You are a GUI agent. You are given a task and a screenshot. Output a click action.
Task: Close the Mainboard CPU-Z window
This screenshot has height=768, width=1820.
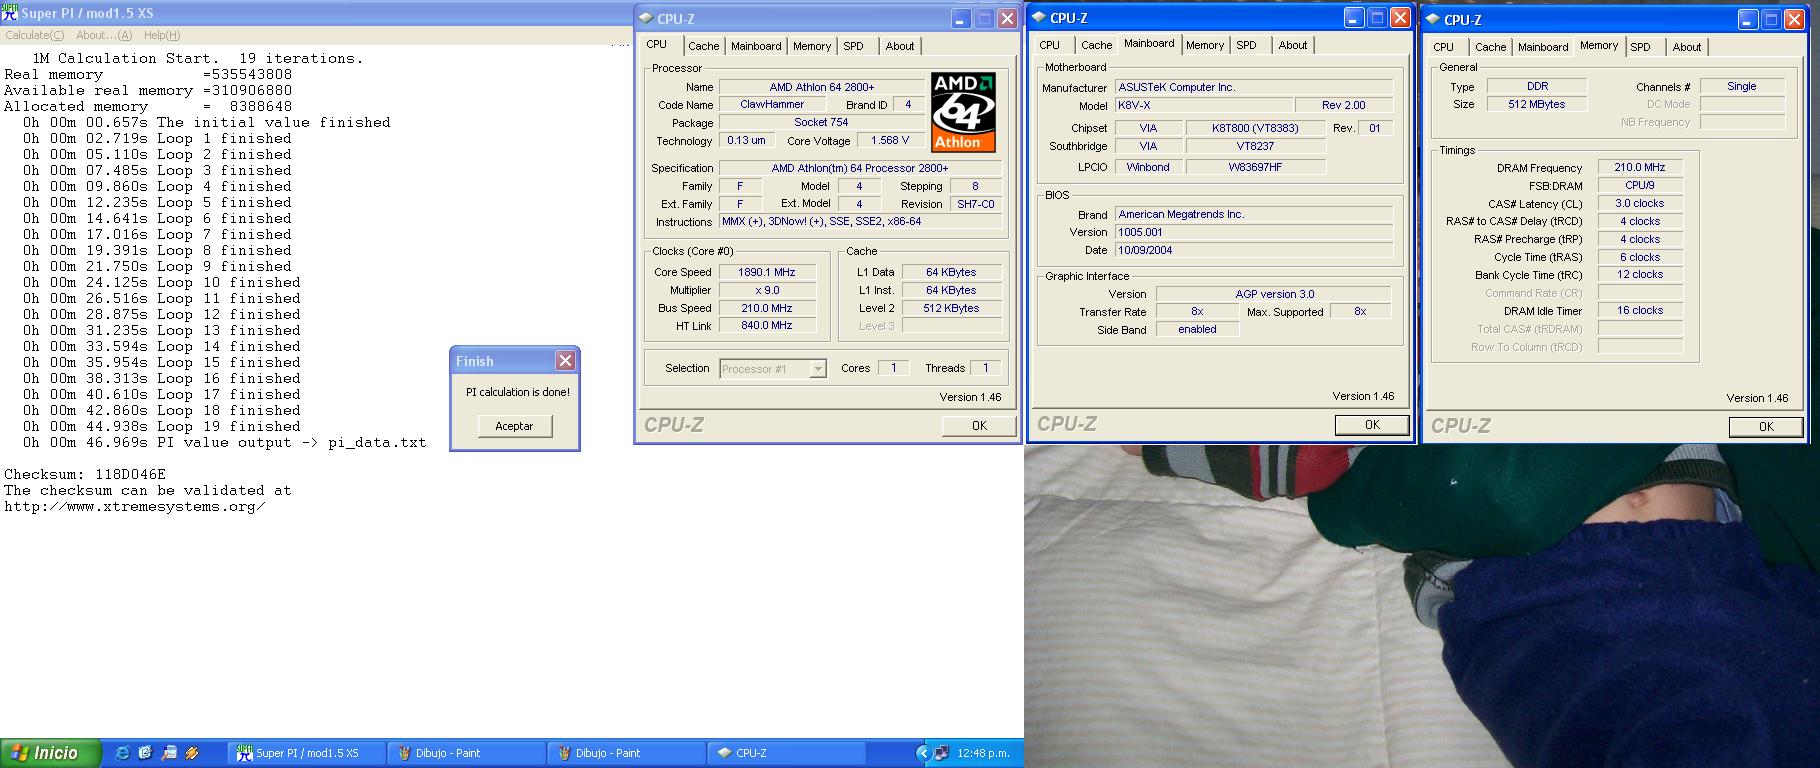point(1400,17)
